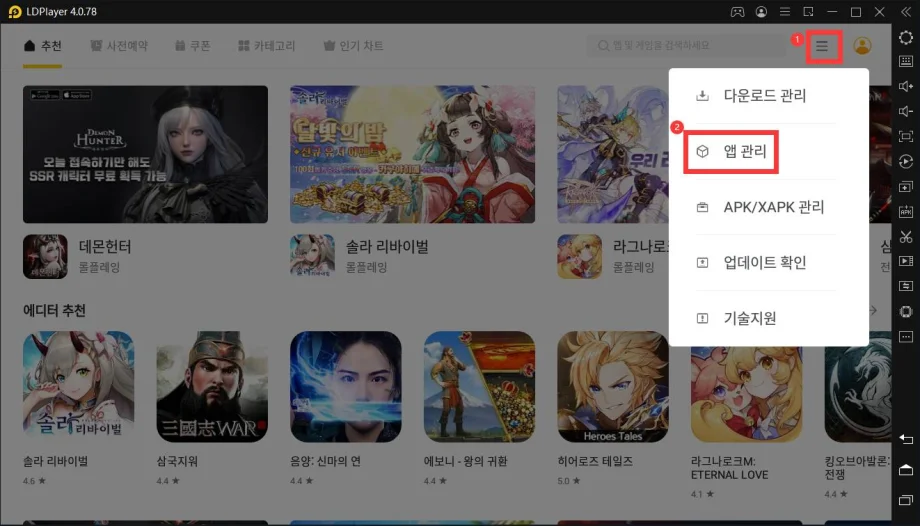
Task: Tap the Android recent apps button
Action: (906, 500)
